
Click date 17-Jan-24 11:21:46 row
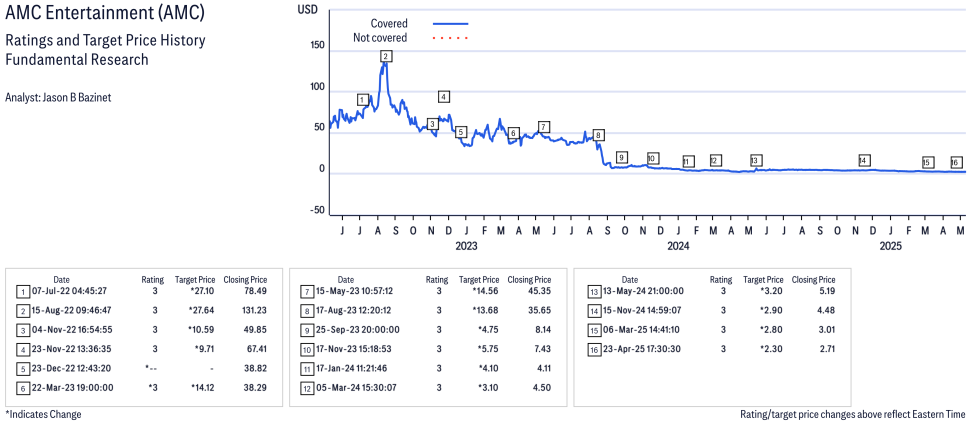(x=354, y=368)
